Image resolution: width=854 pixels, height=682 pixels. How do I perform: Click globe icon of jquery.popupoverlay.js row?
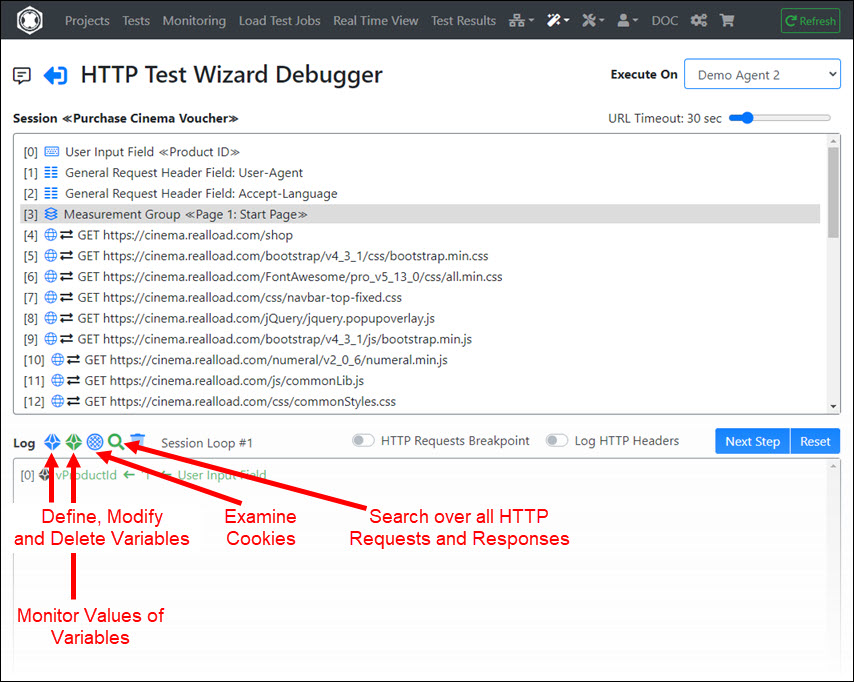point(51,318)
